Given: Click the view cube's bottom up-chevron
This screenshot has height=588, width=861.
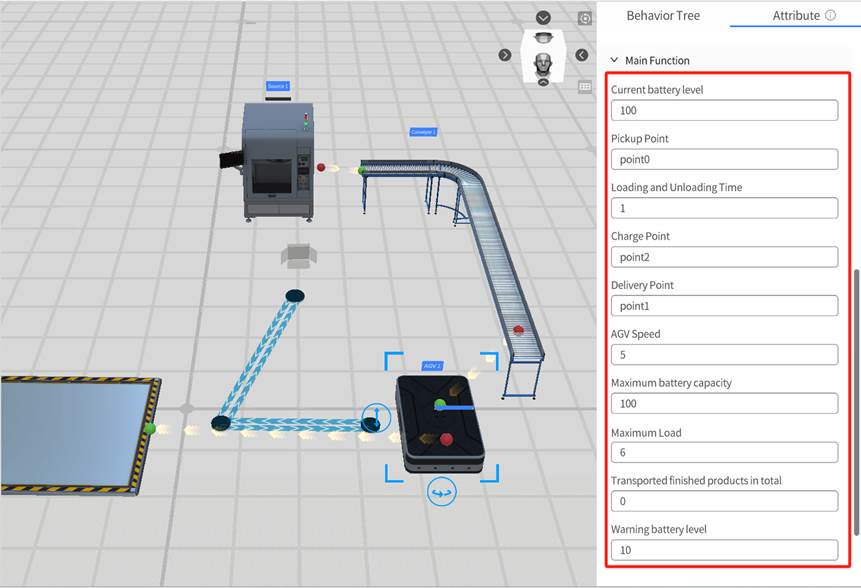Looking at the screenshot, I should click(543, 82).
